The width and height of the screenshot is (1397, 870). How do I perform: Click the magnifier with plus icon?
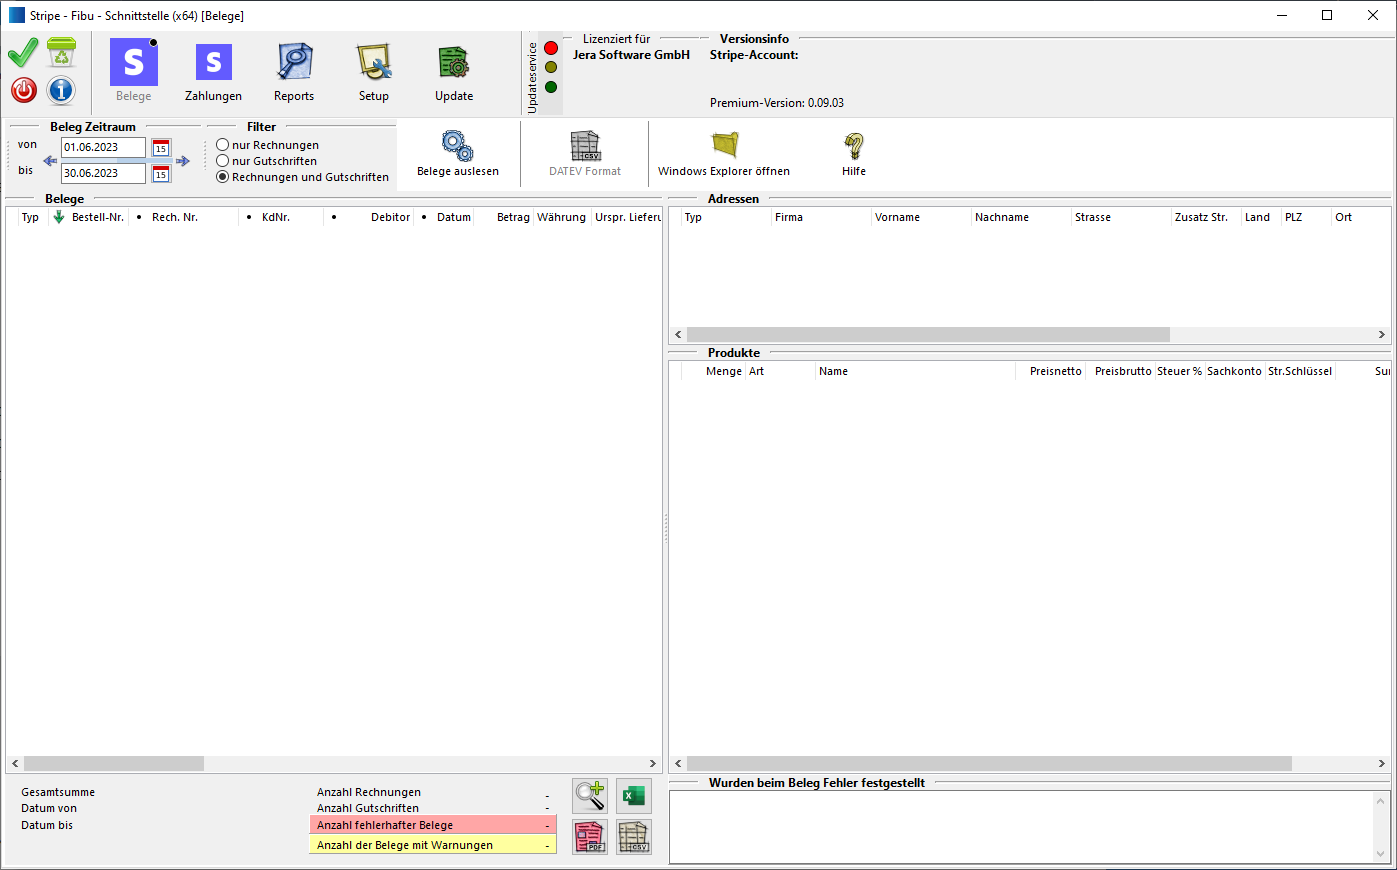590,796
